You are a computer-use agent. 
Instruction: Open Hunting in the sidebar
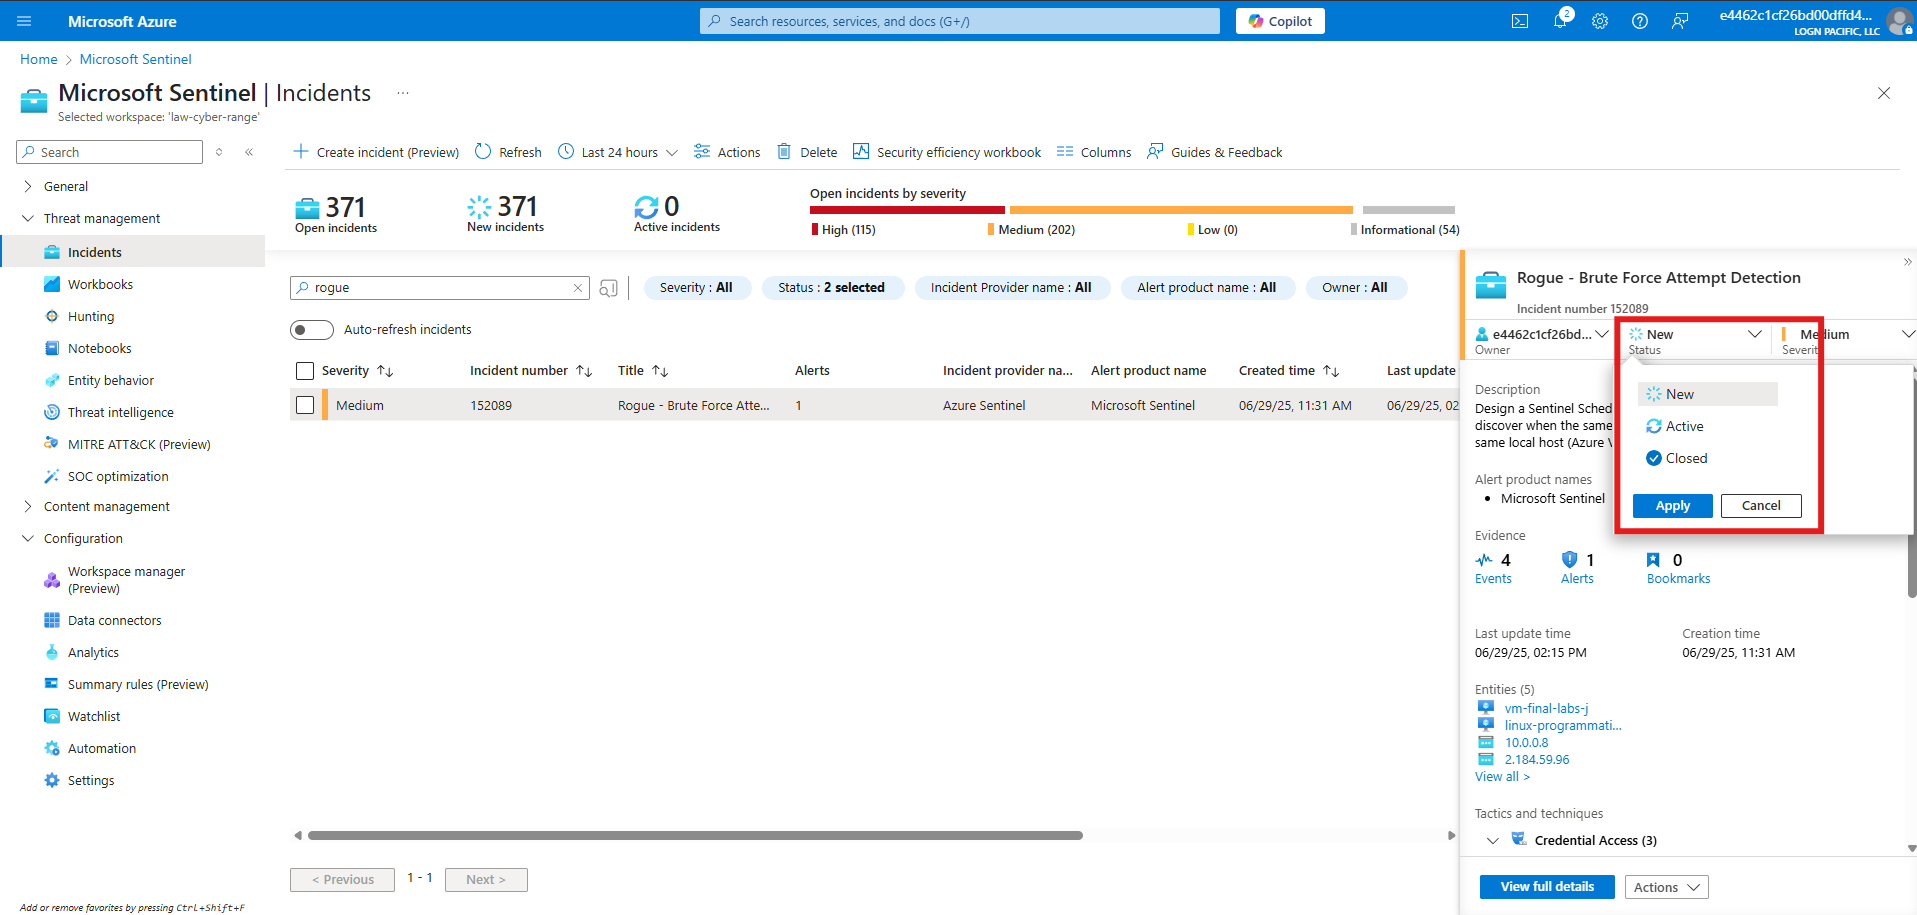(x=91, y=316)
